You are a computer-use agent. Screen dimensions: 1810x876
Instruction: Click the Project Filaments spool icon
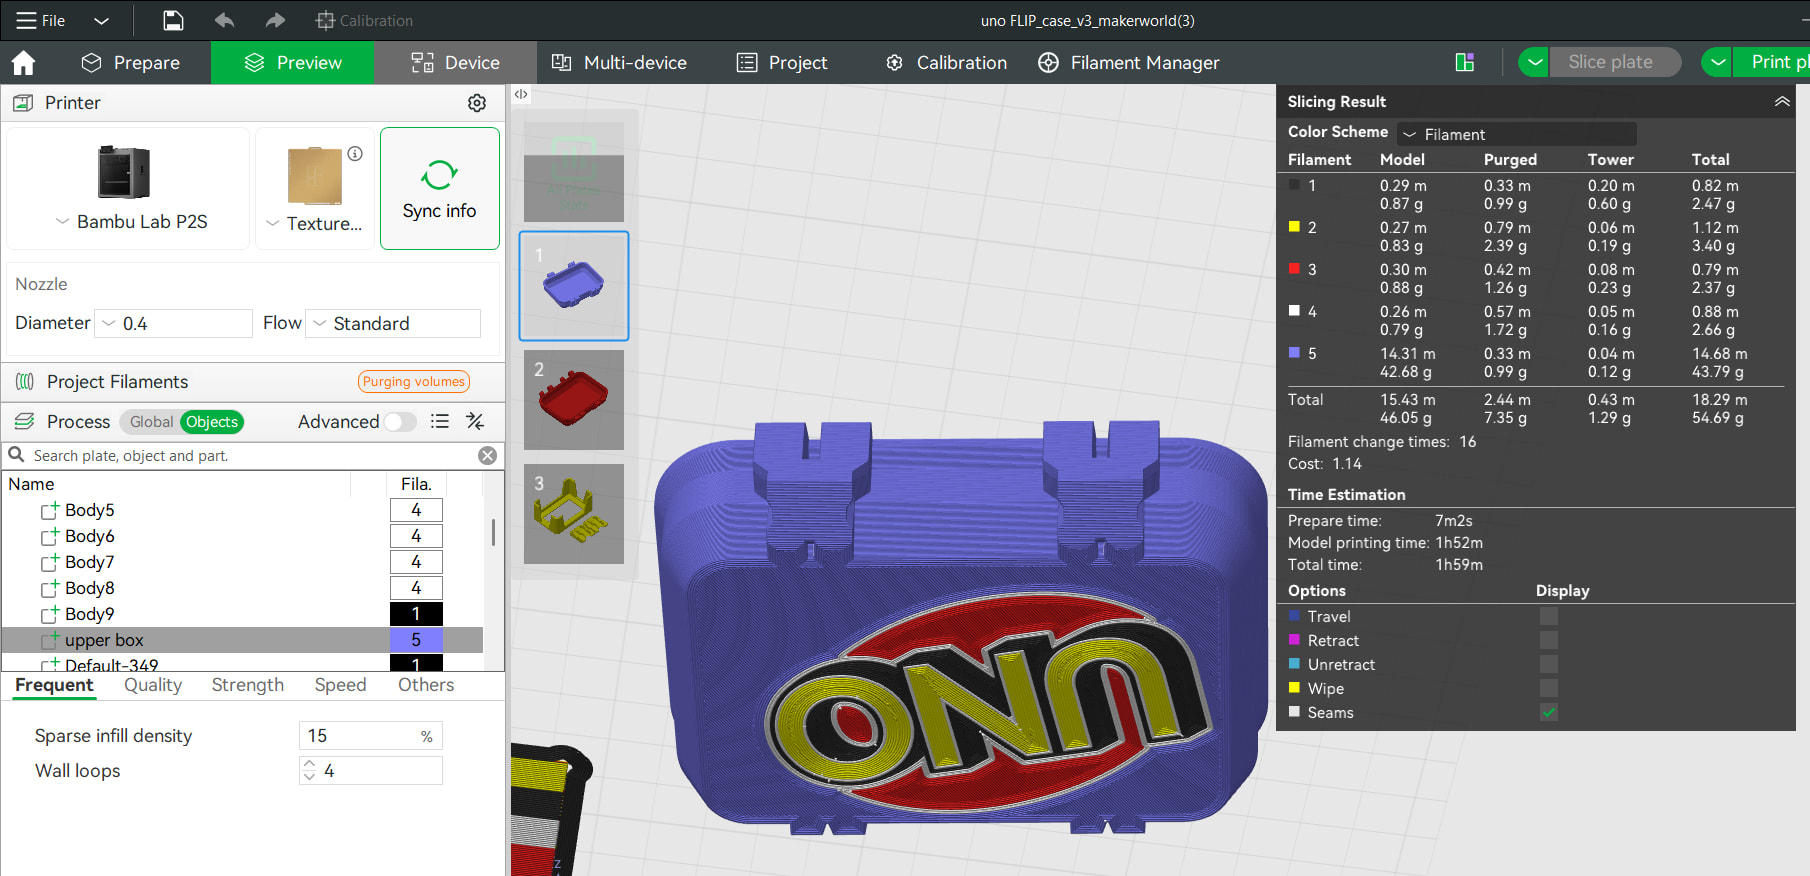pos(25,382)
